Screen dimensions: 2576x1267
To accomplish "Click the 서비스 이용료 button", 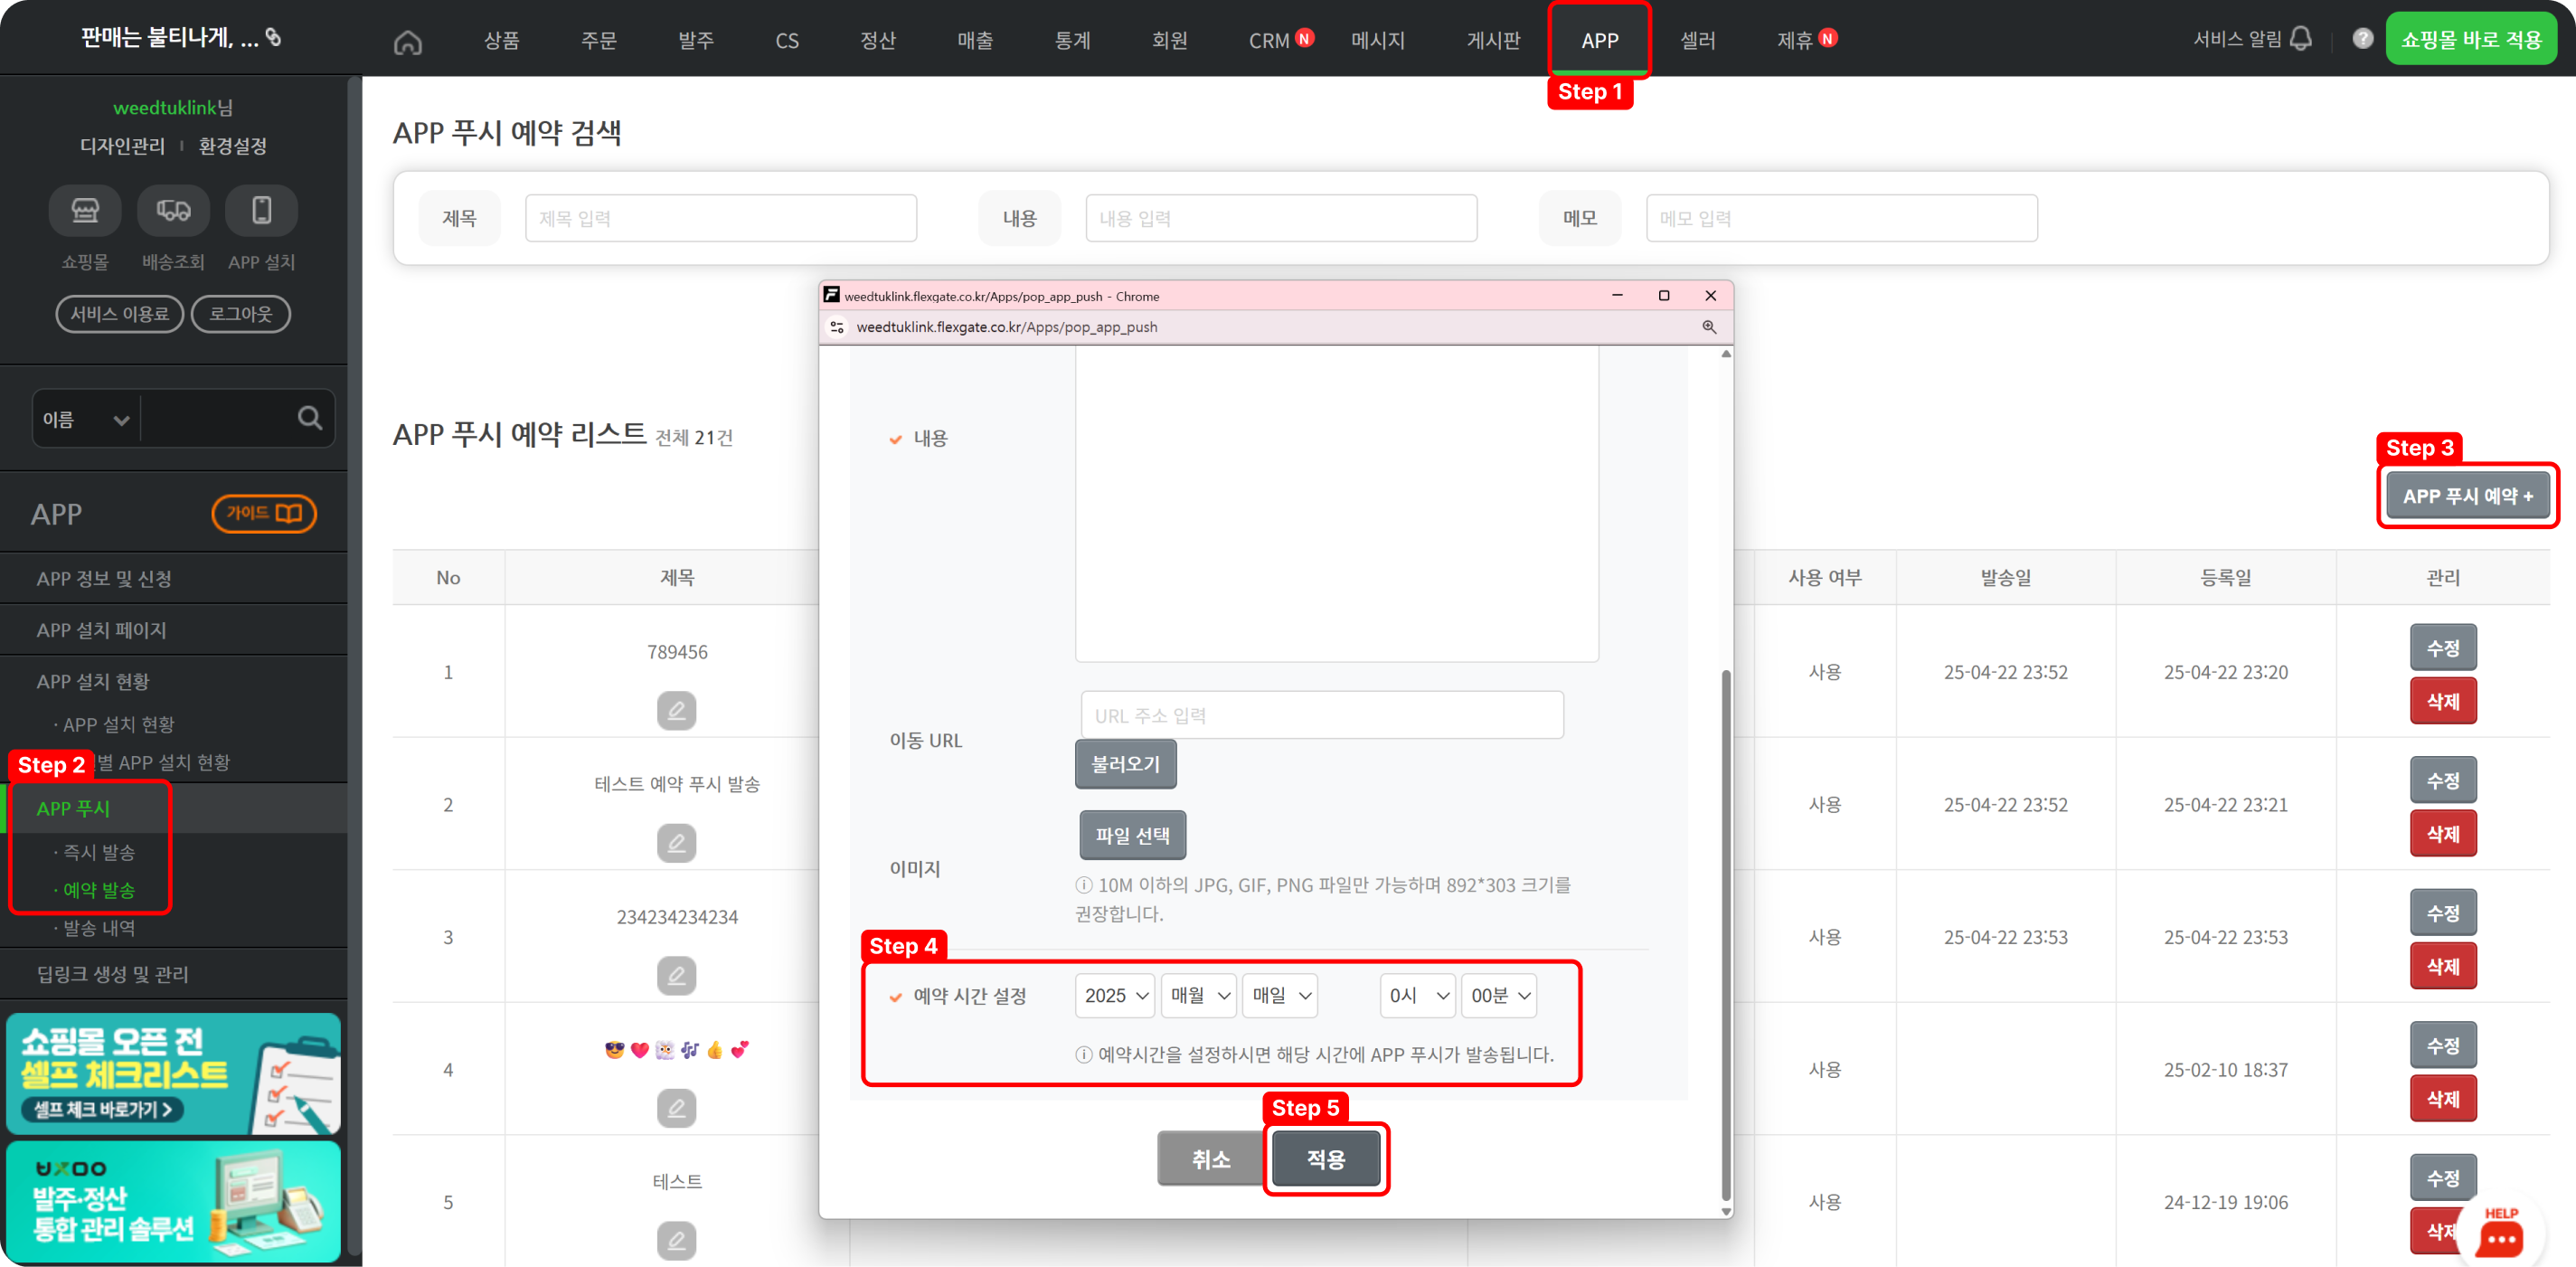I will point(119,314).
